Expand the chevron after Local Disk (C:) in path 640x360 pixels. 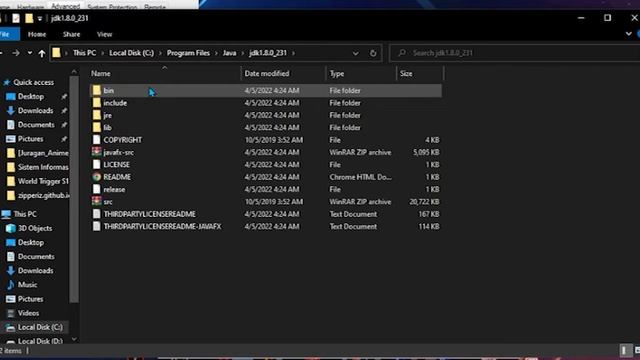point(161,53)
